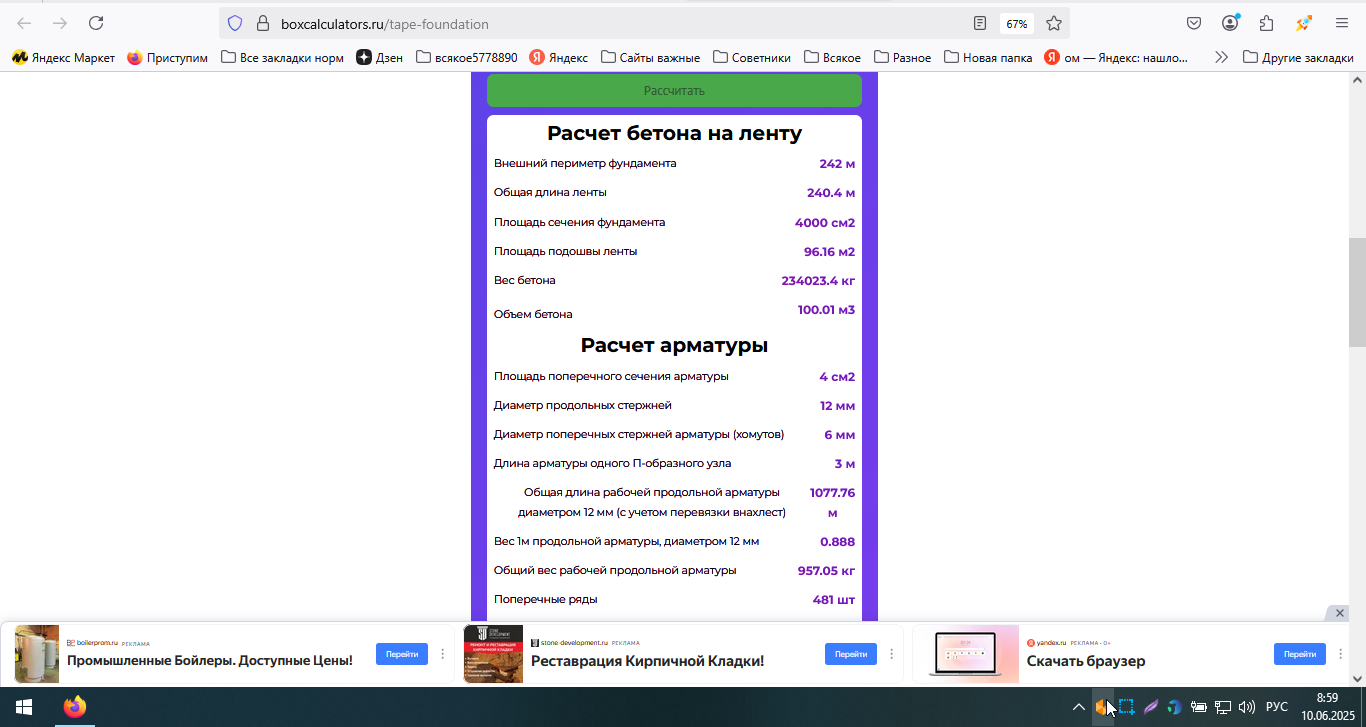Click 'Перейти' on the Yandex browser ad
The width and height of the screenshot is (1366, 727).
tap(1300, 654)
